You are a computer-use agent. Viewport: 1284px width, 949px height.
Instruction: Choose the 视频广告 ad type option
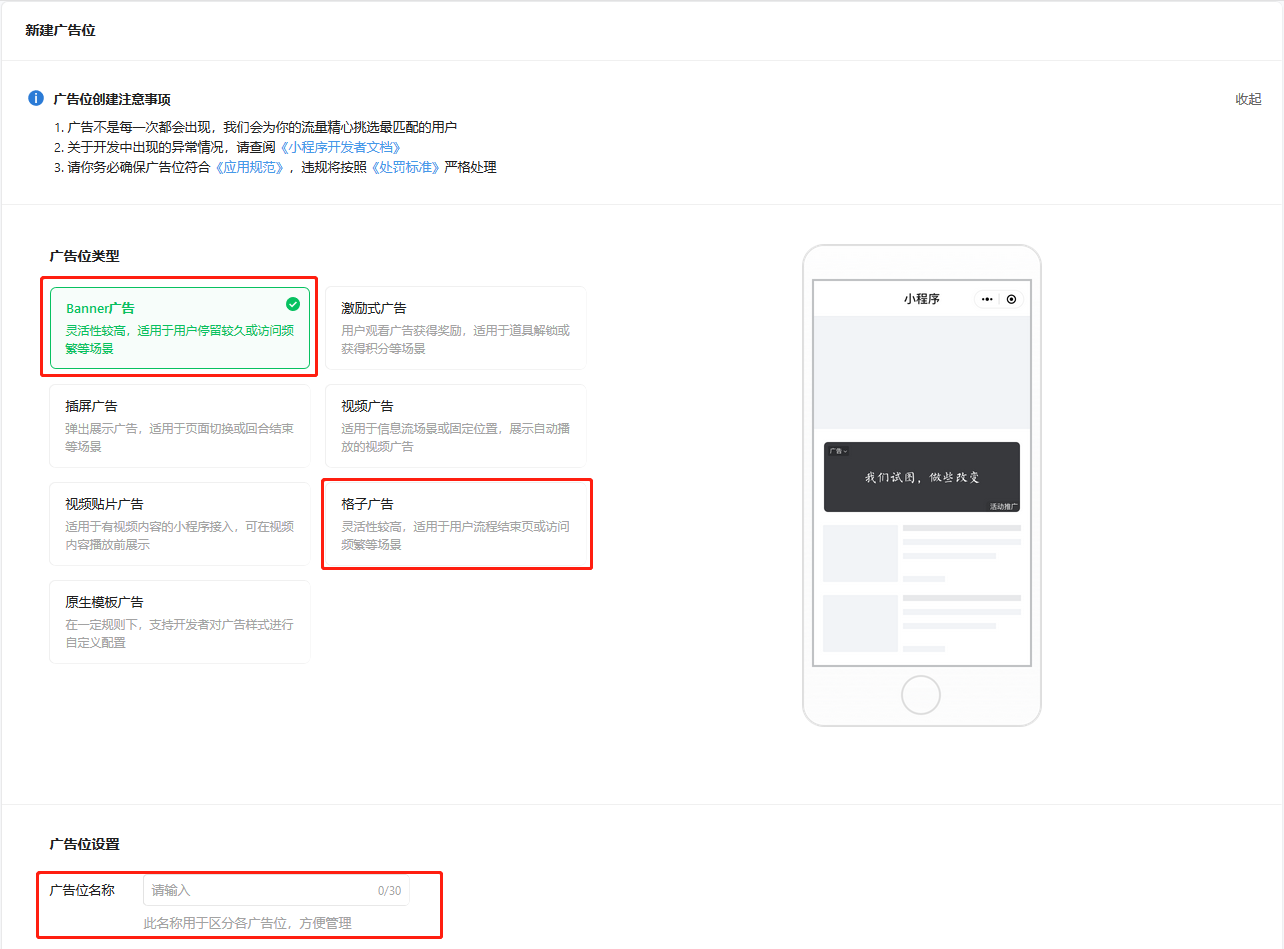coord(455,426)
